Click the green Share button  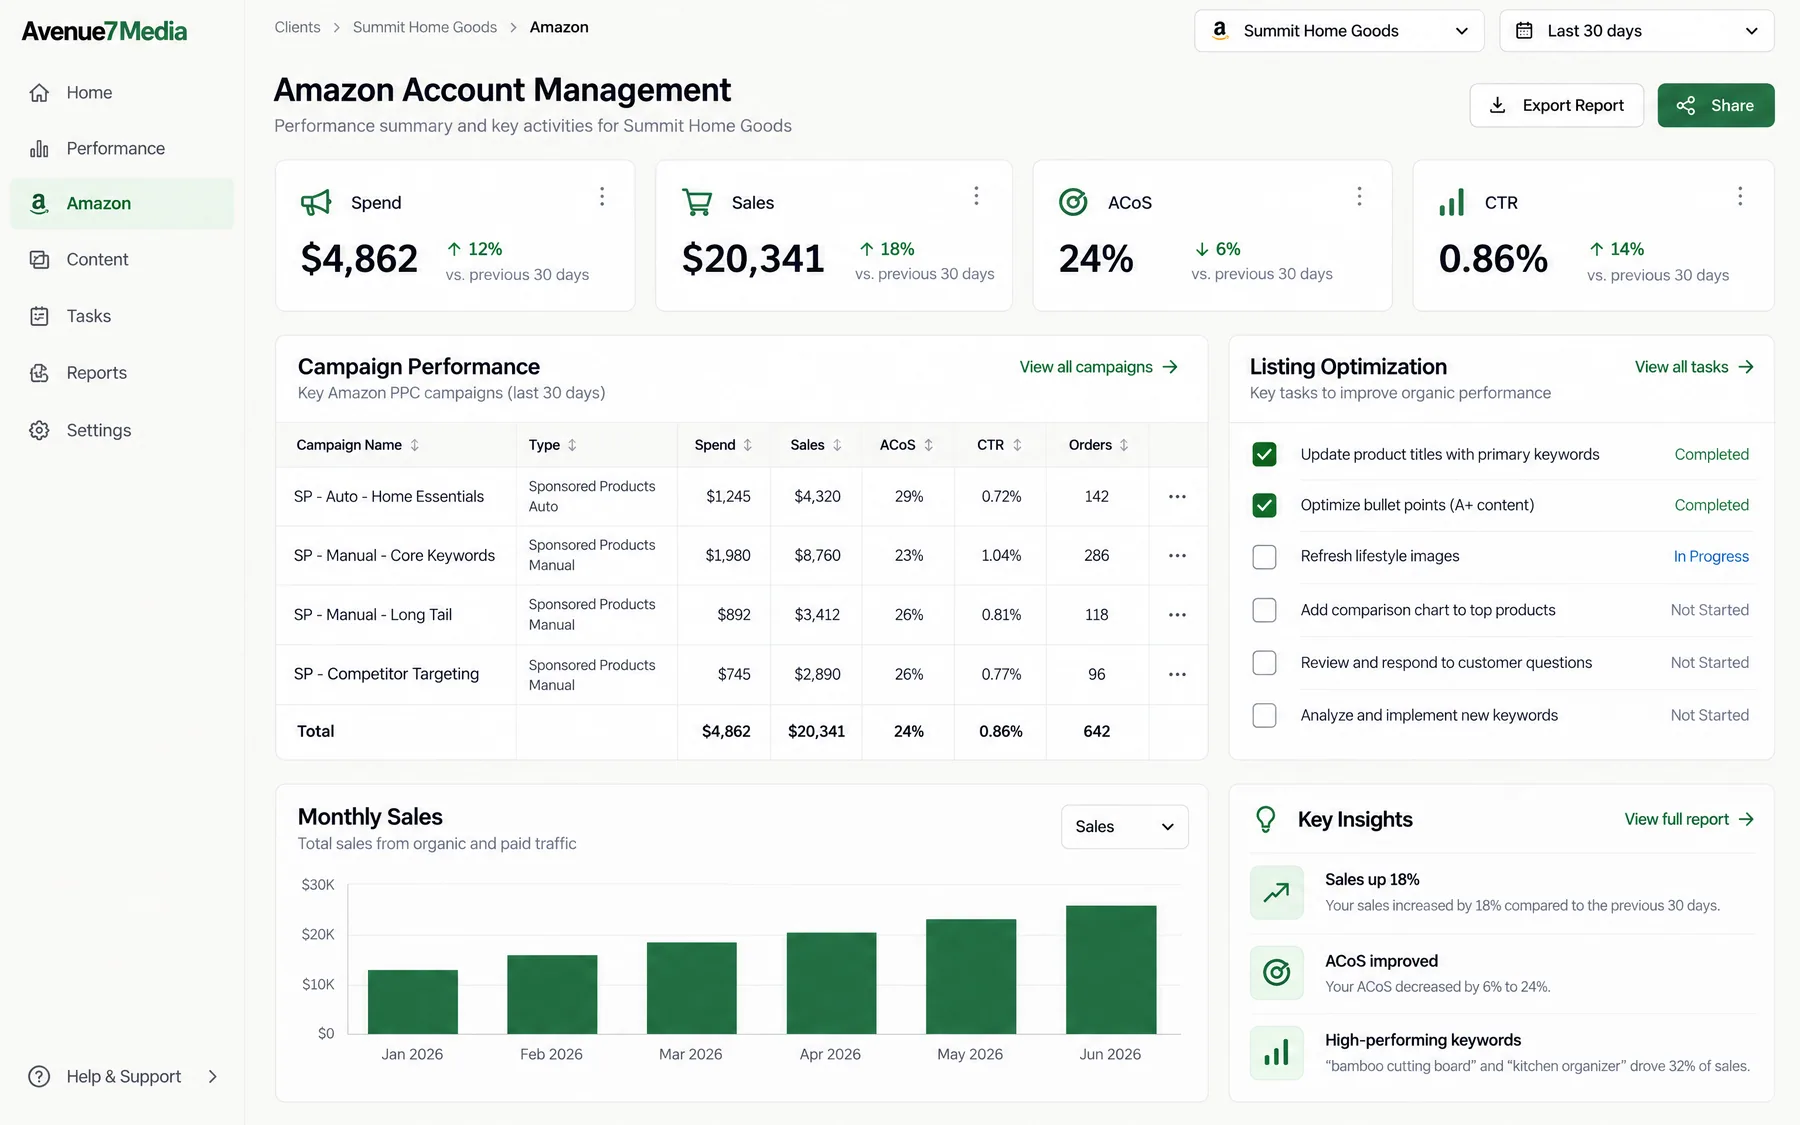[1716, 105]
